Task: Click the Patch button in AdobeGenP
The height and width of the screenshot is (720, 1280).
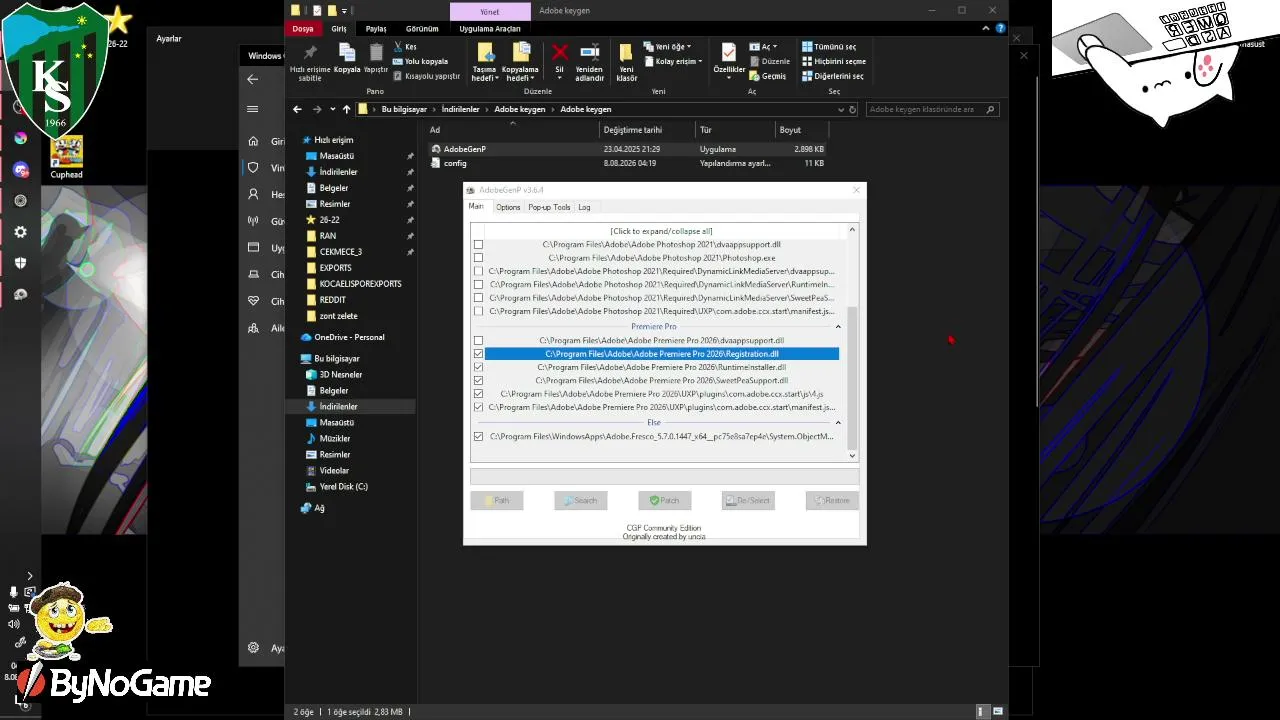Action: point(665,500)
